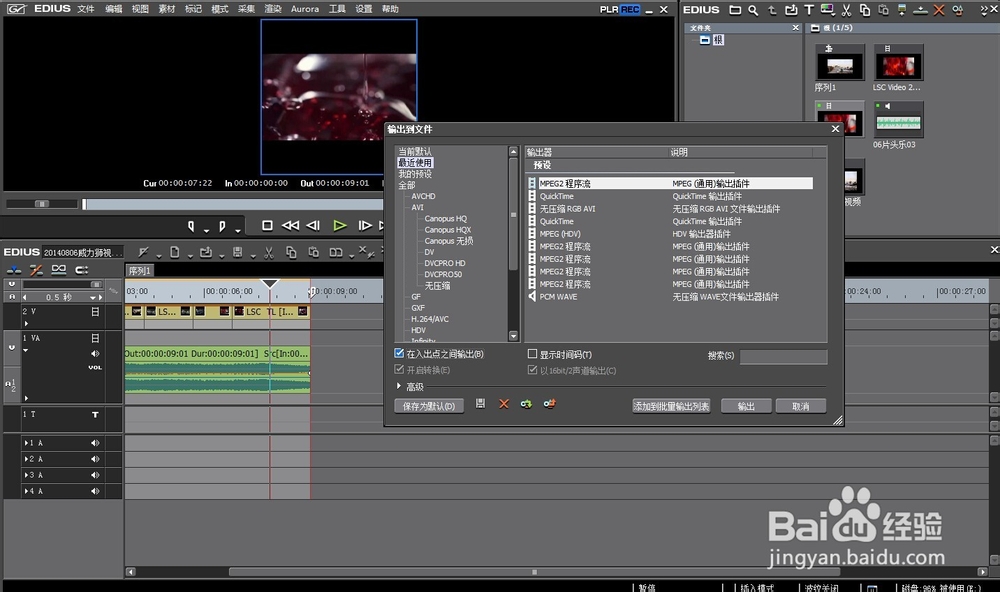Set Out point in the player
1000x592 pixels.
click(222, 226)
